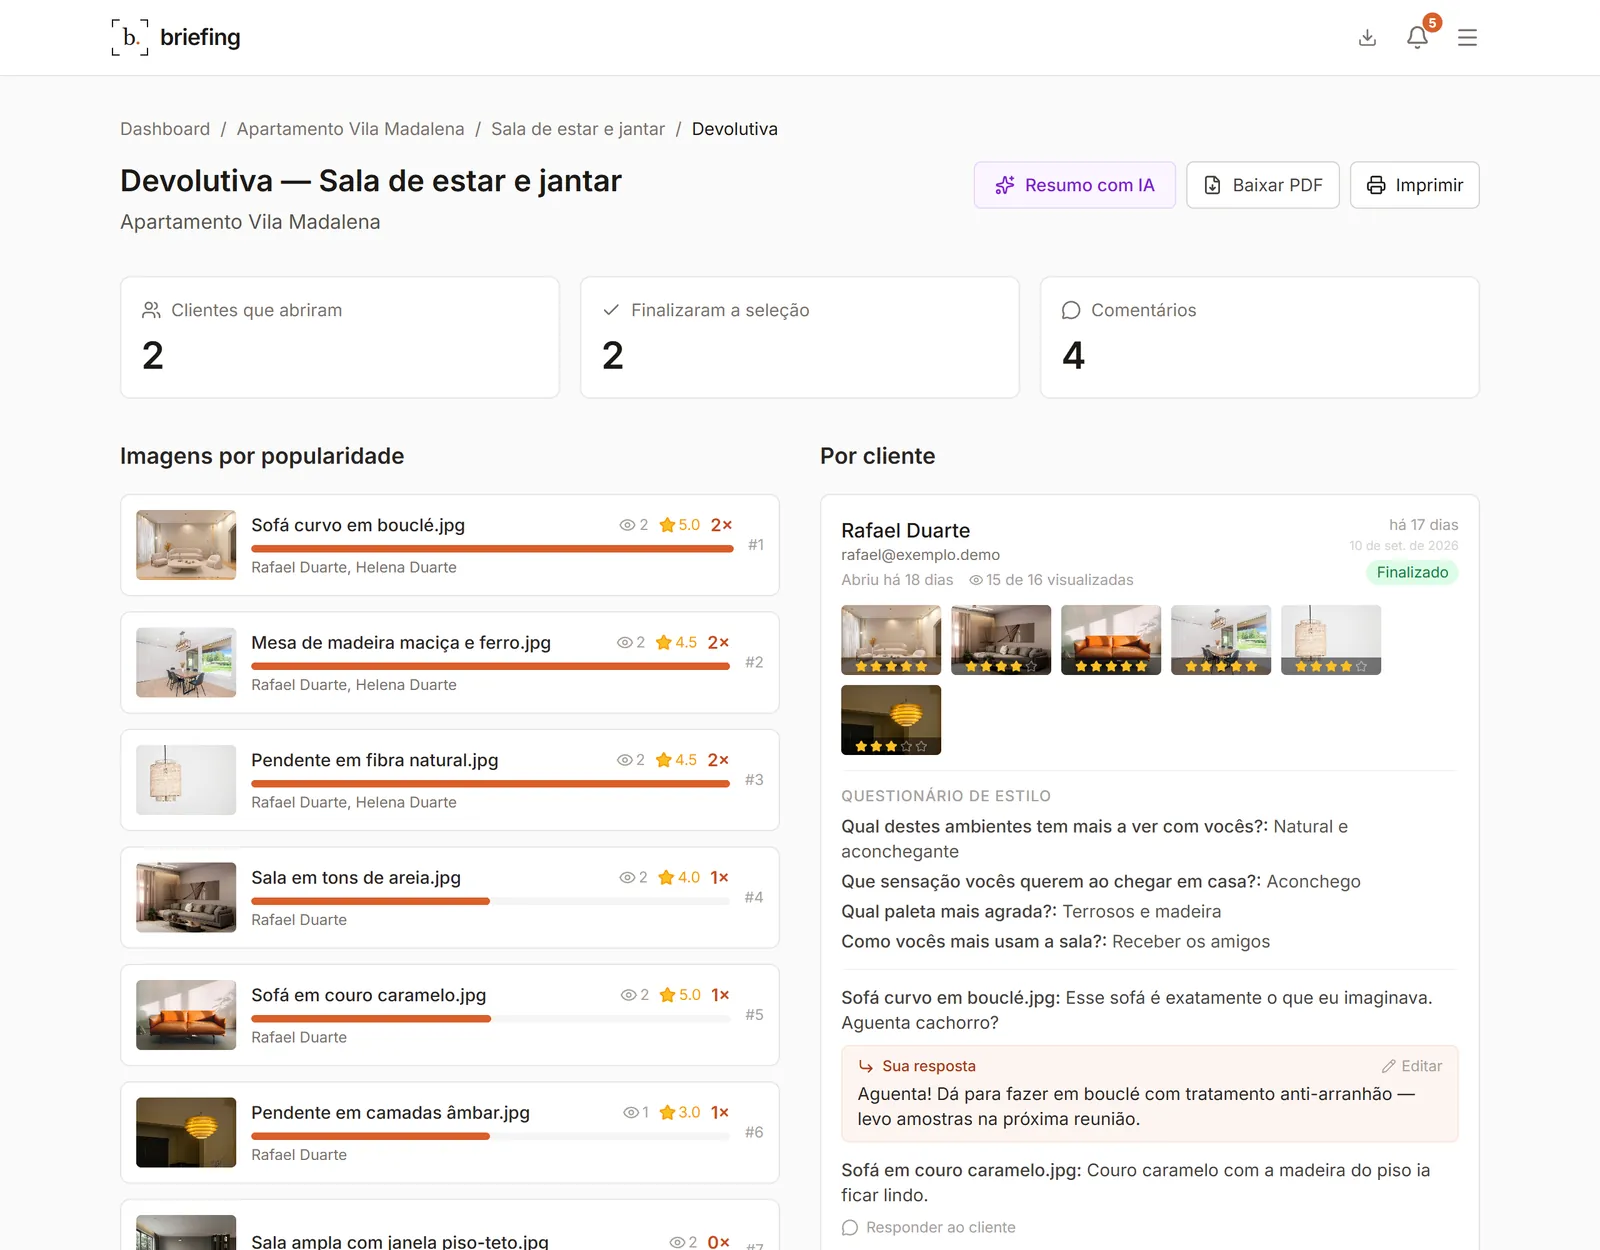The width and height of the screenshot is (1600, 1250).
Task: Click views eye icon for Sala ampla com janela
Action: 677,1242
